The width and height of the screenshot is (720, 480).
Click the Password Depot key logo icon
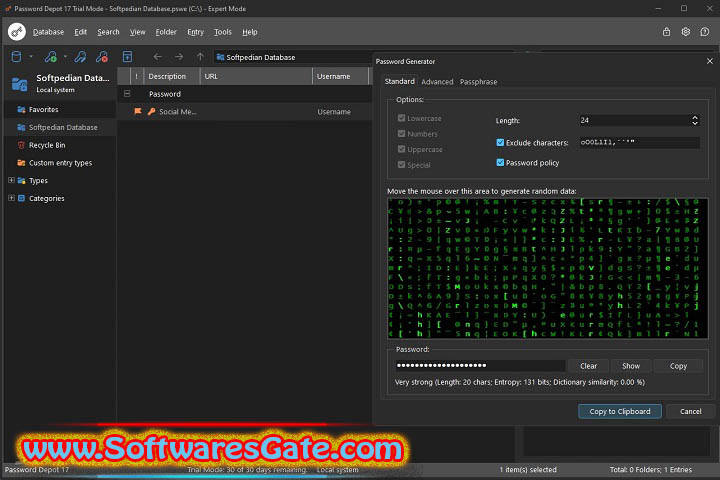click(x=17, y=32)
